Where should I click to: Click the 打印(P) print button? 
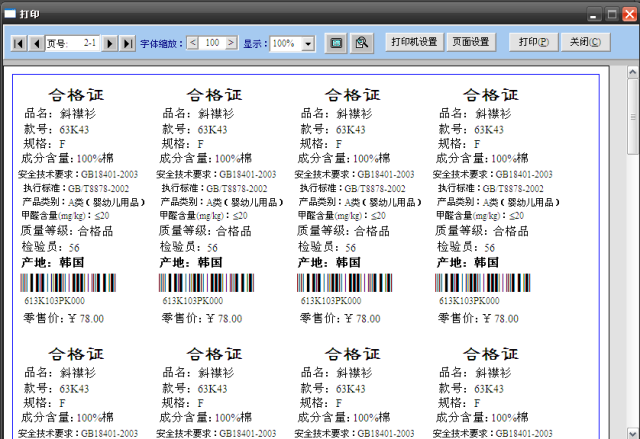[x=533, y=43]
